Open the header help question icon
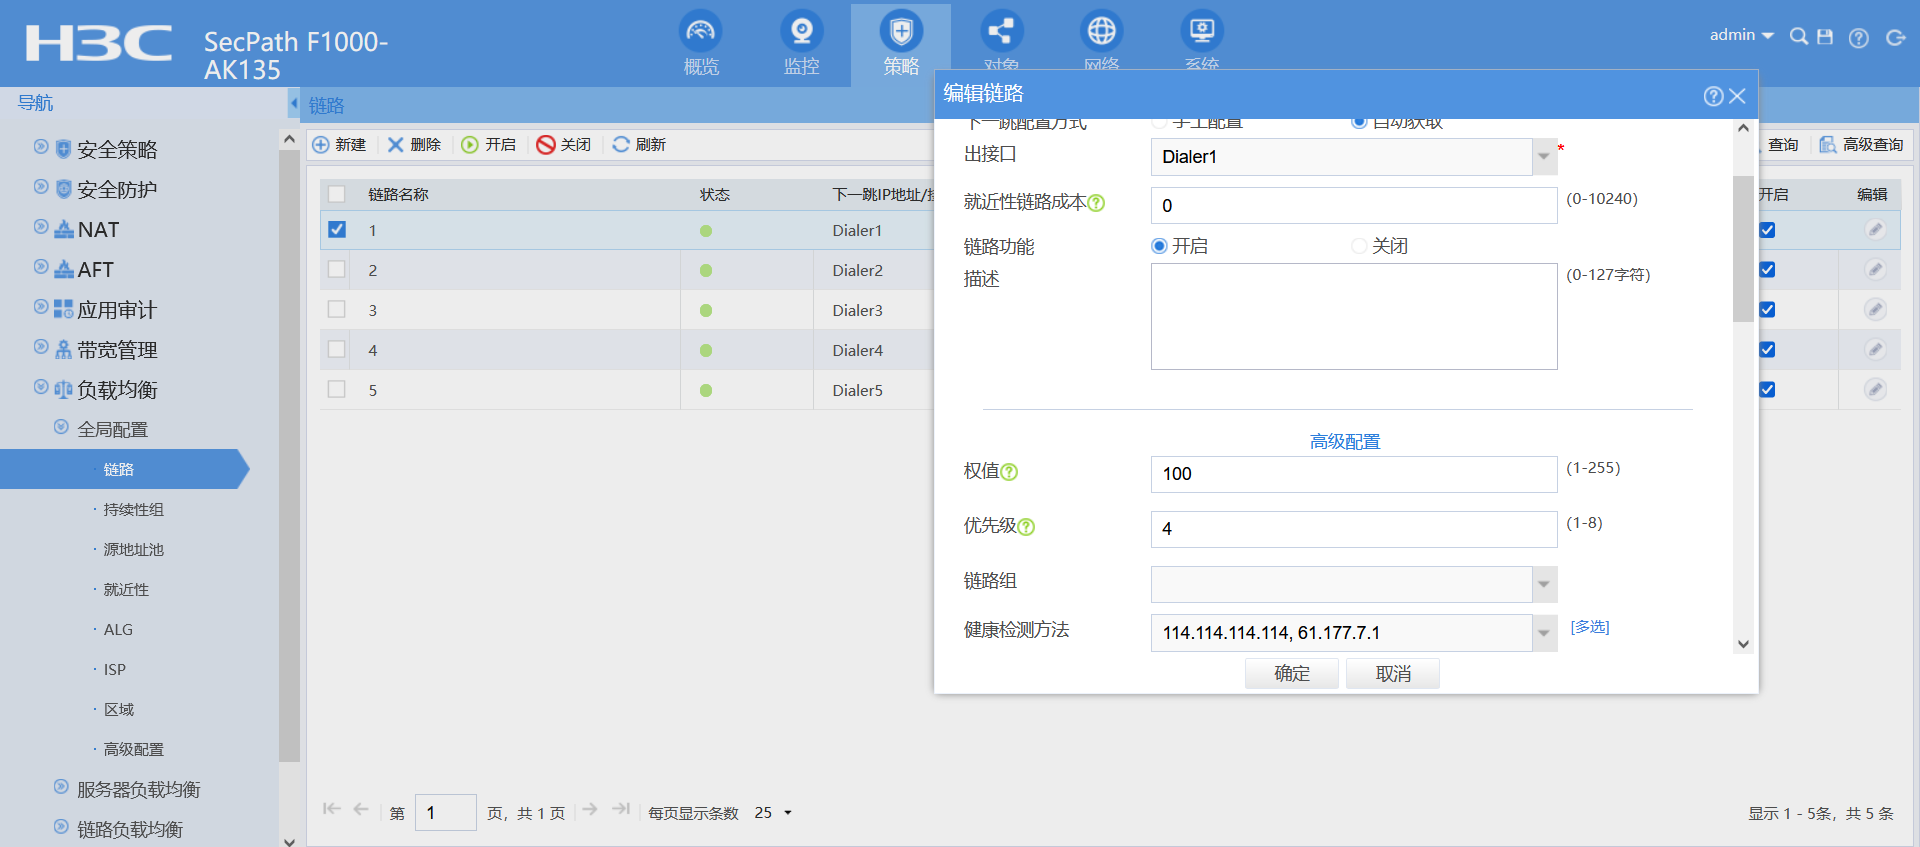Screen dimensions: 1920x847 tap(1859, 38)
